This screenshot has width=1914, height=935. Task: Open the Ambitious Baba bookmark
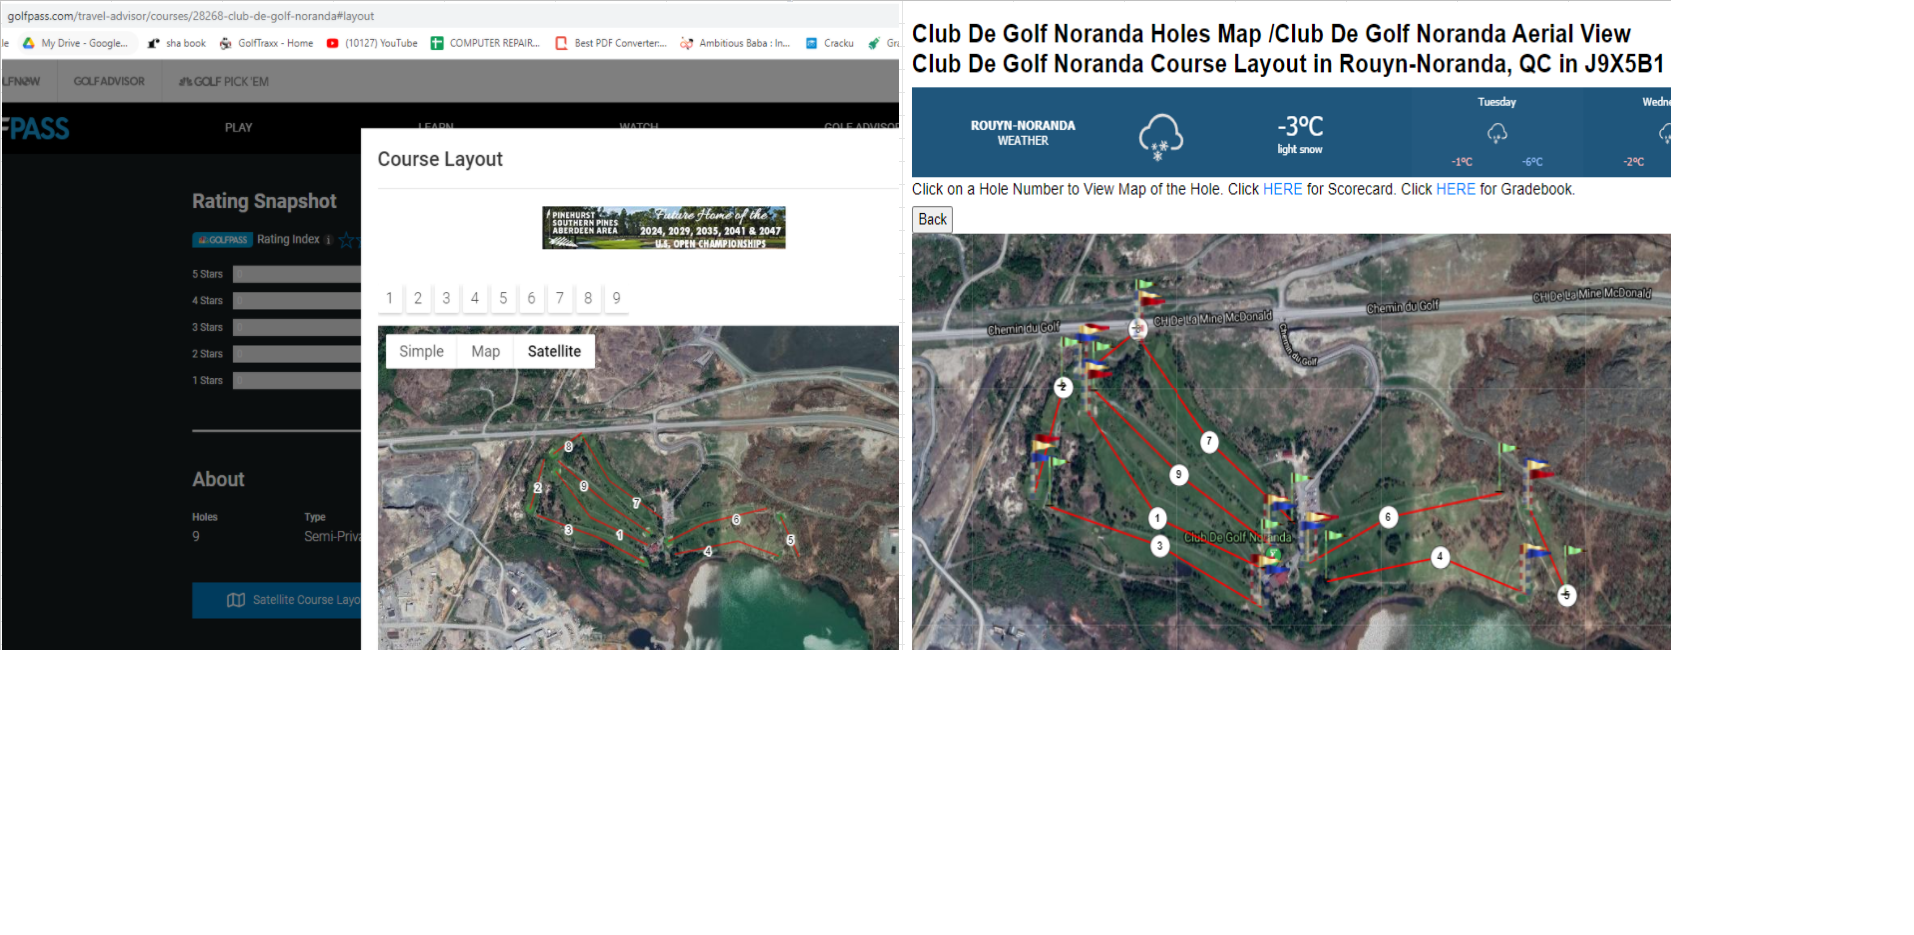735,43
